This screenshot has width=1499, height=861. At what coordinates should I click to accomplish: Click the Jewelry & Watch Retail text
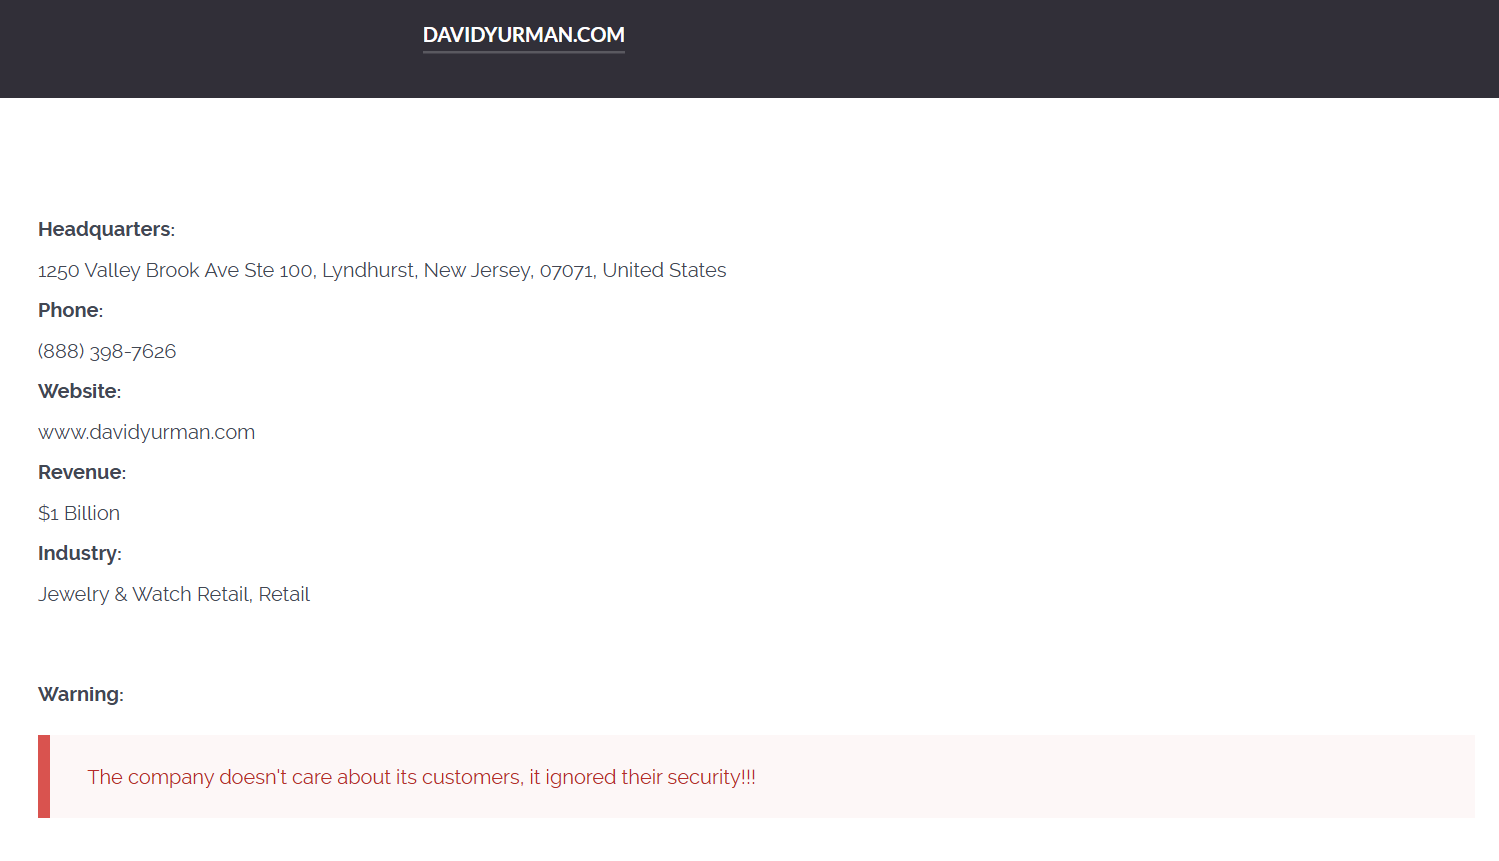pos(143,594)
